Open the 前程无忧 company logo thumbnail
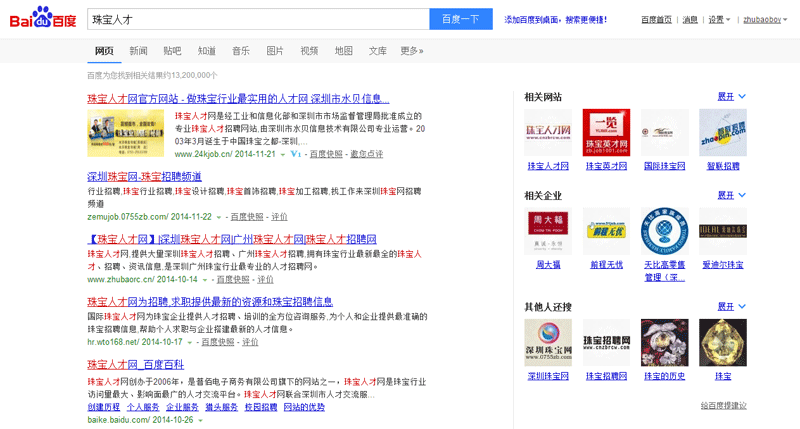800x429 pixels. coord(606,231)
